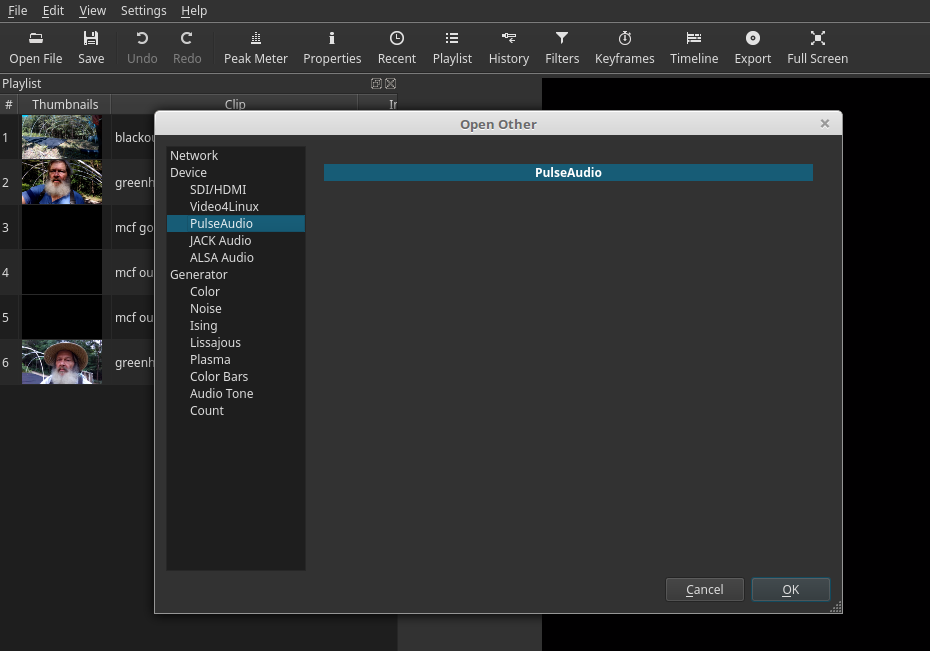This screenshot has height=651, width=930.
Task: Click the Thumbnails column header
Action: (x=65, y=104)
